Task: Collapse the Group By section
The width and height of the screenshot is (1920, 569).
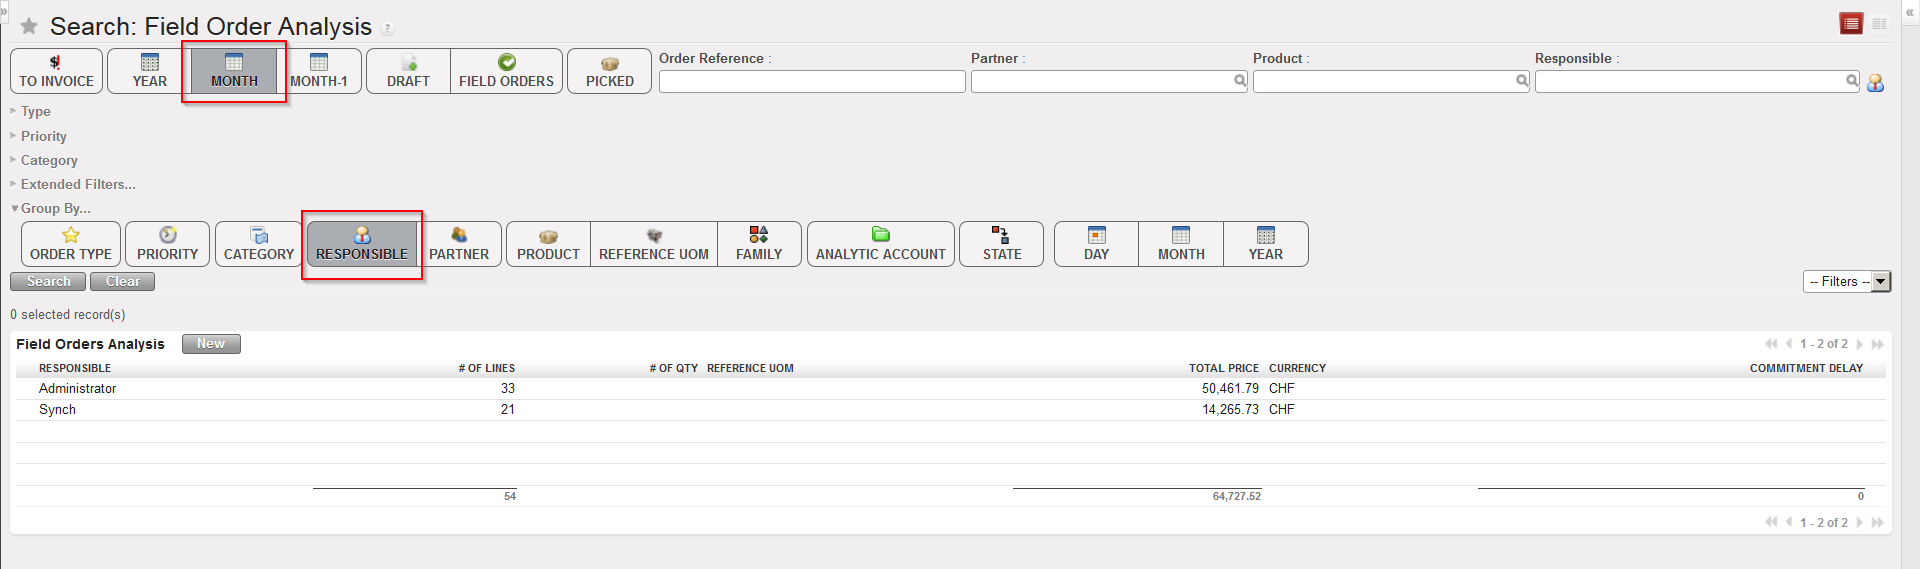Action: coord(50,208)
